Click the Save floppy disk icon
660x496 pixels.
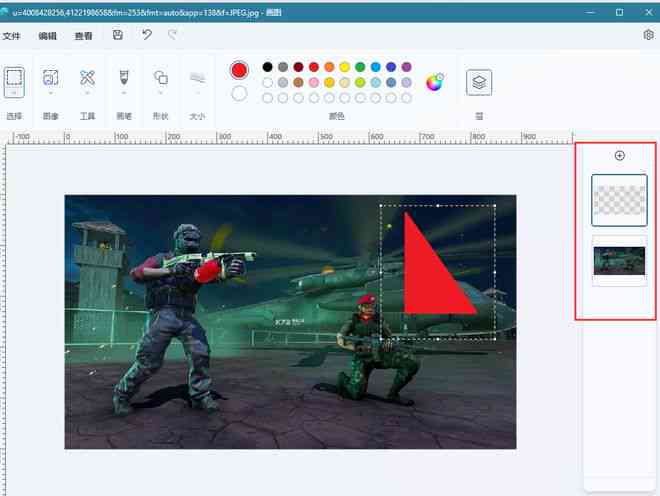[118, 35]
